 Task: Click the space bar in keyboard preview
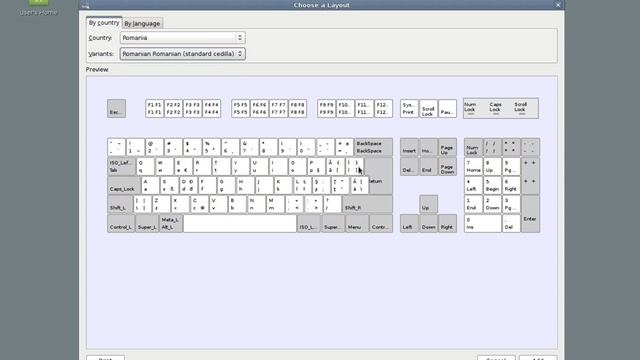(x=240, y=224)
